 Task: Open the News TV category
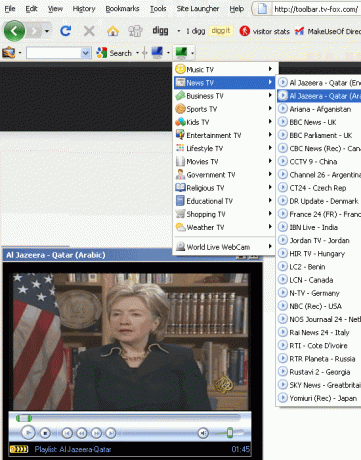[x=224, y=83]
